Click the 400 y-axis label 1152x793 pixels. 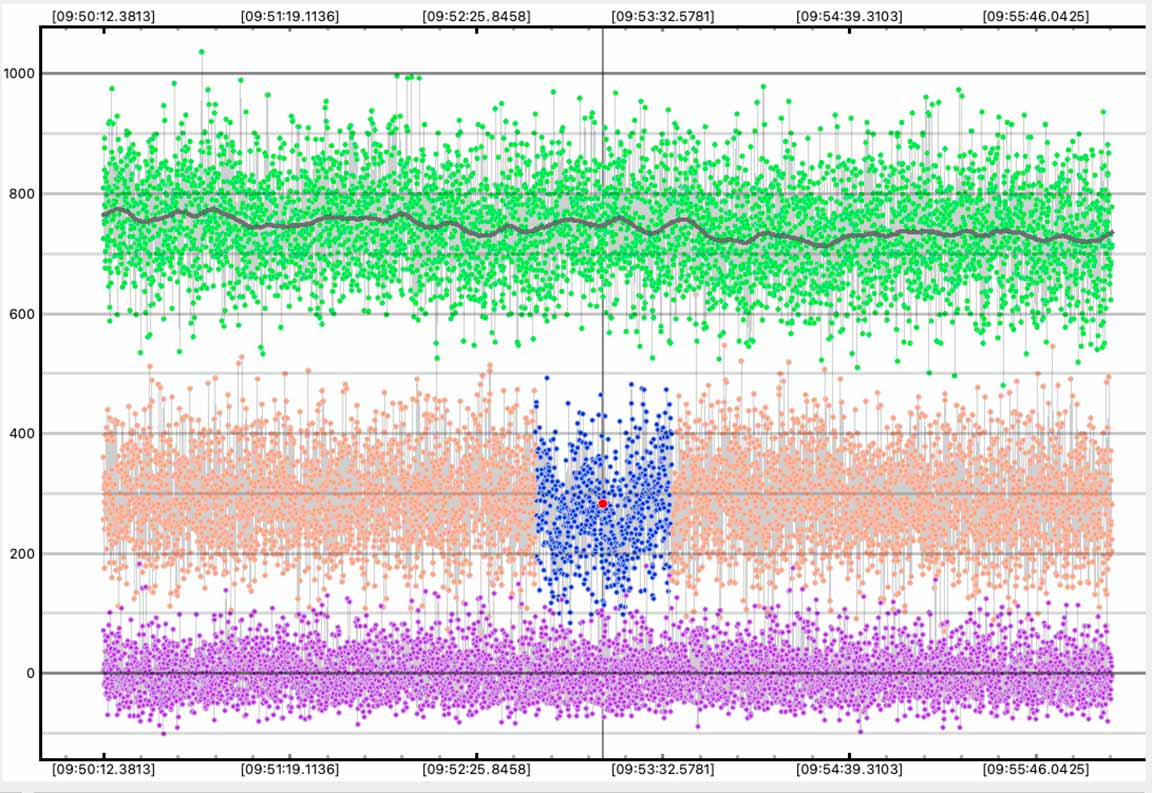coord(22,434)
